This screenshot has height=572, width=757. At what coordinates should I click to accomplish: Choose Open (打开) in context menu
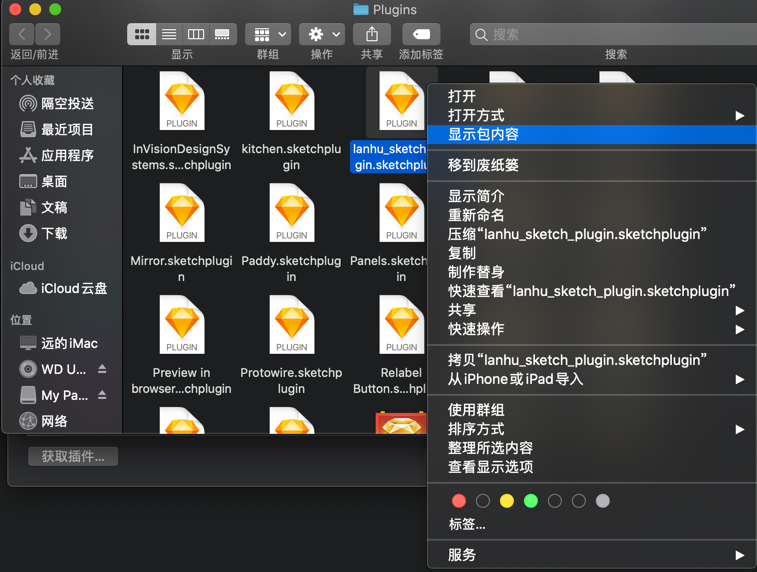click(x=592, y=97)
